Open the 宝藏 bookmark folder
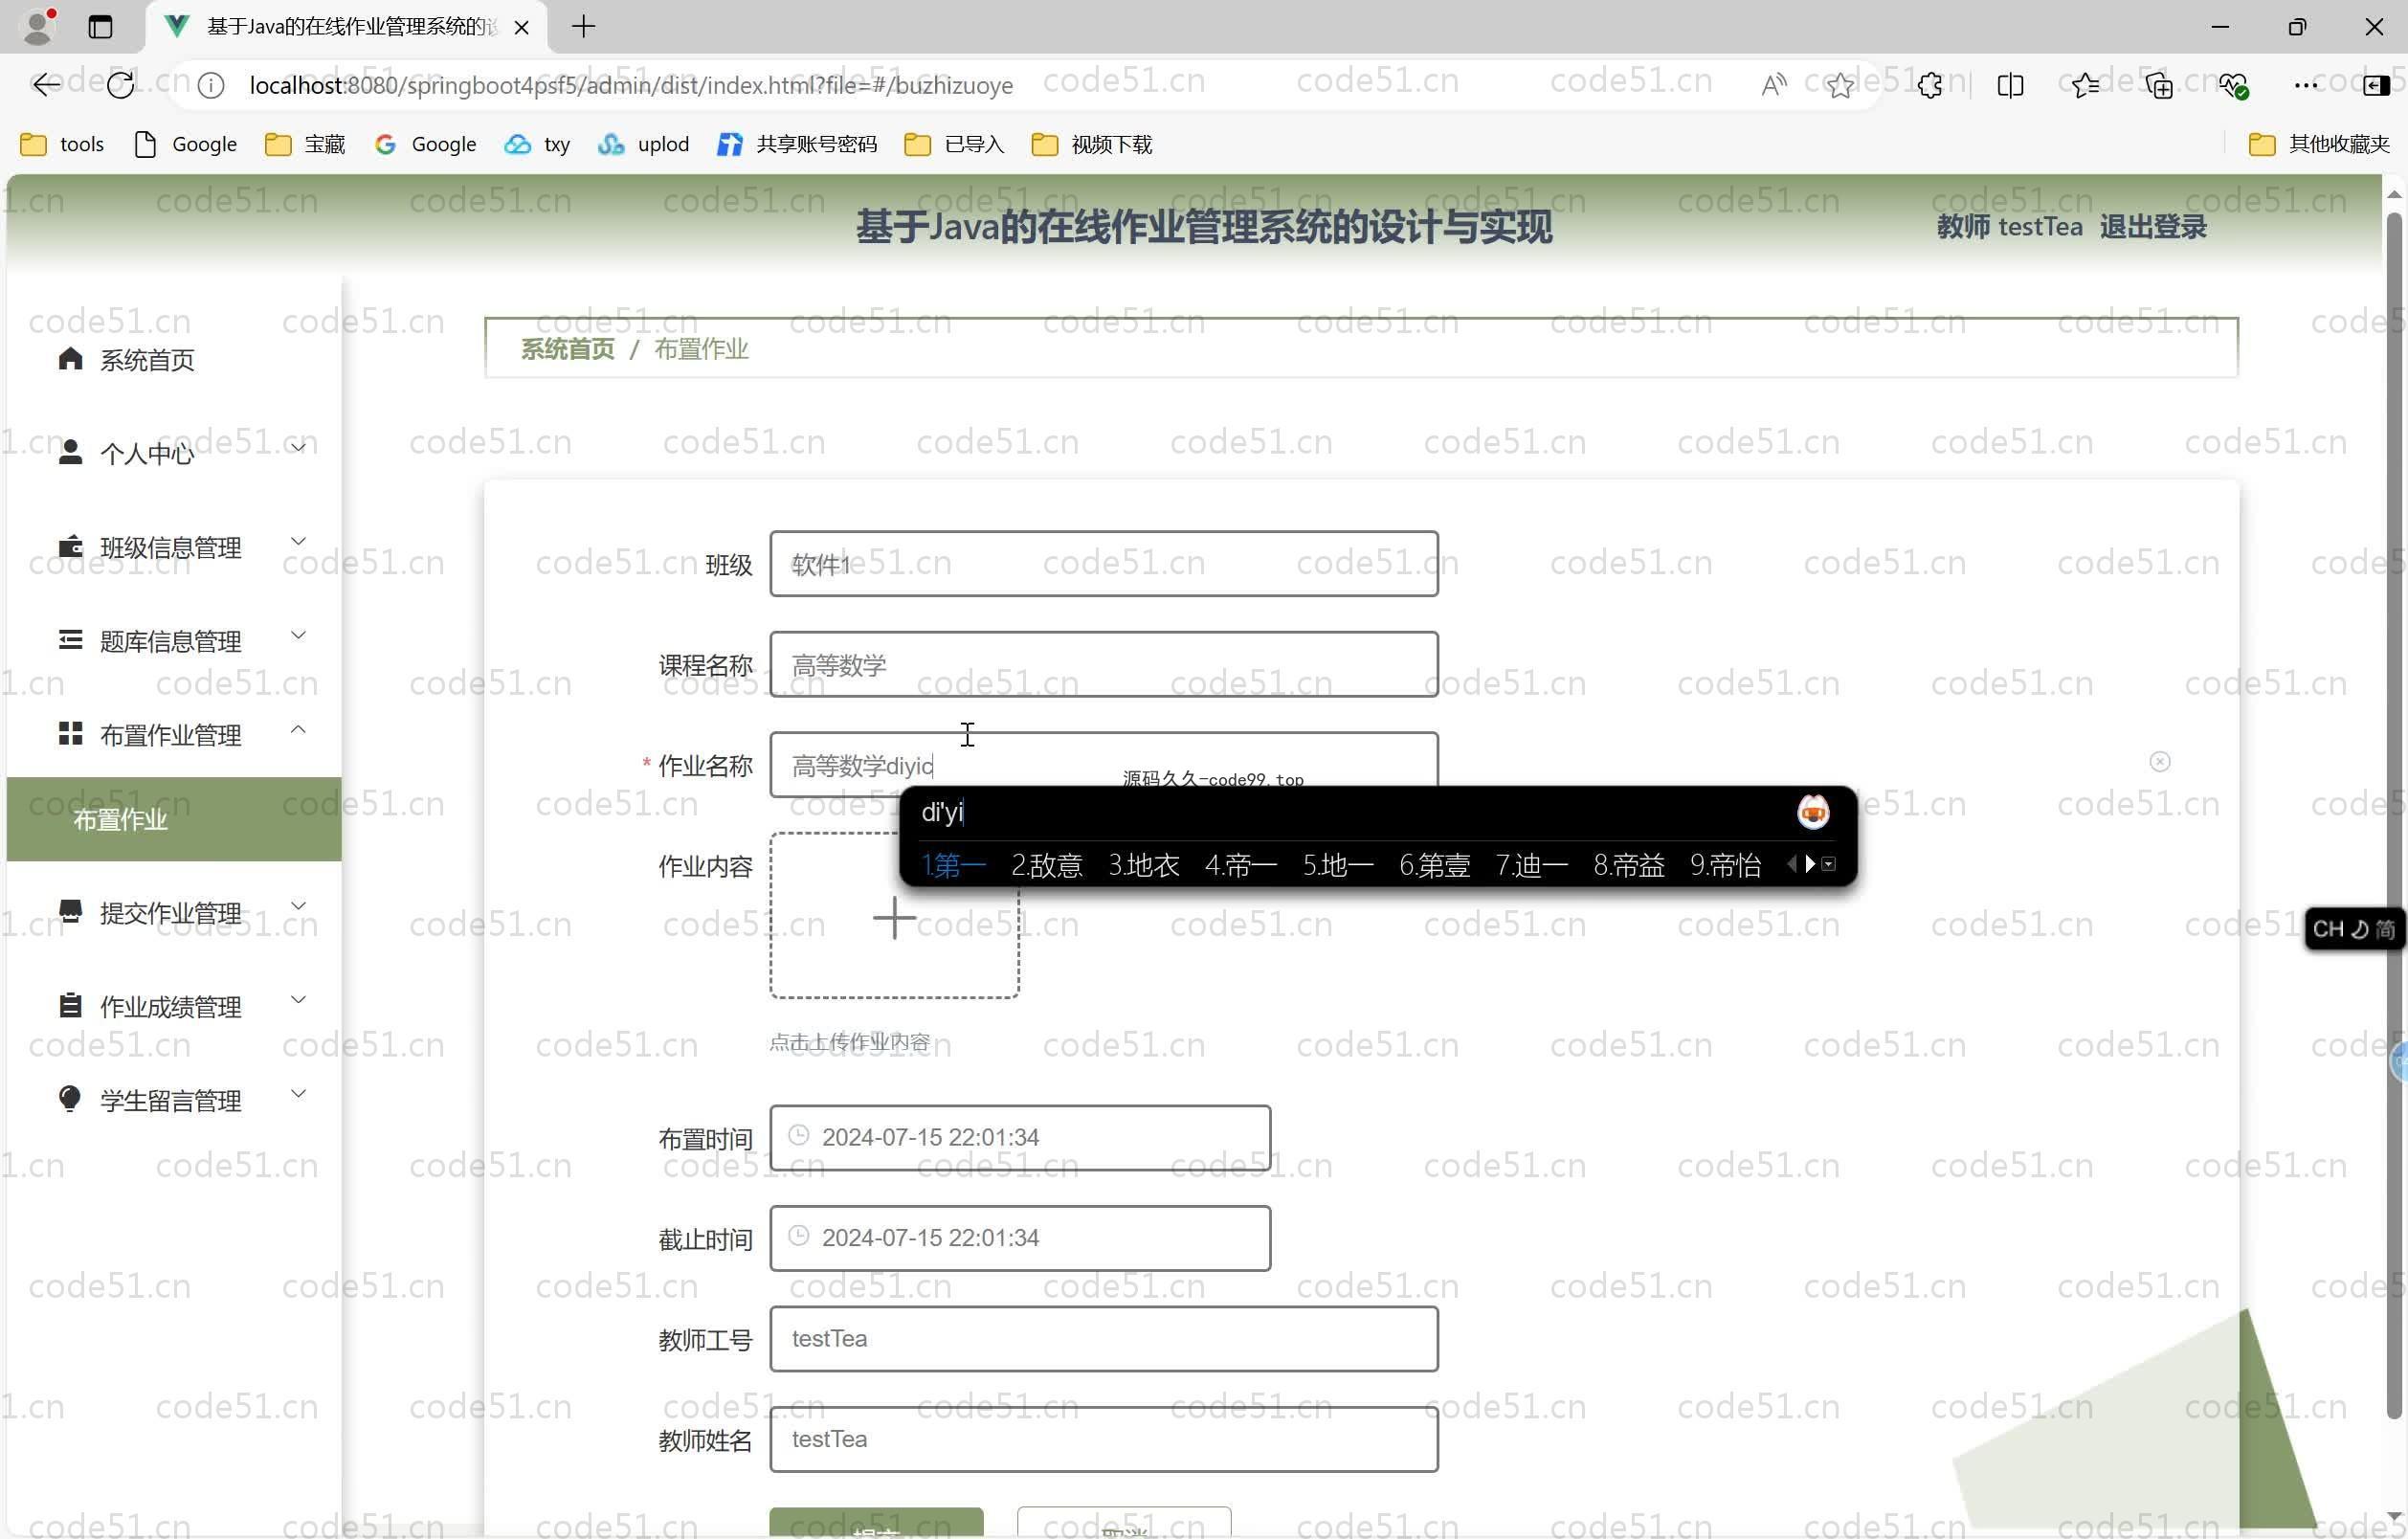The width and height of the screenshot is (2408, 1539). [x=305, y=144]
